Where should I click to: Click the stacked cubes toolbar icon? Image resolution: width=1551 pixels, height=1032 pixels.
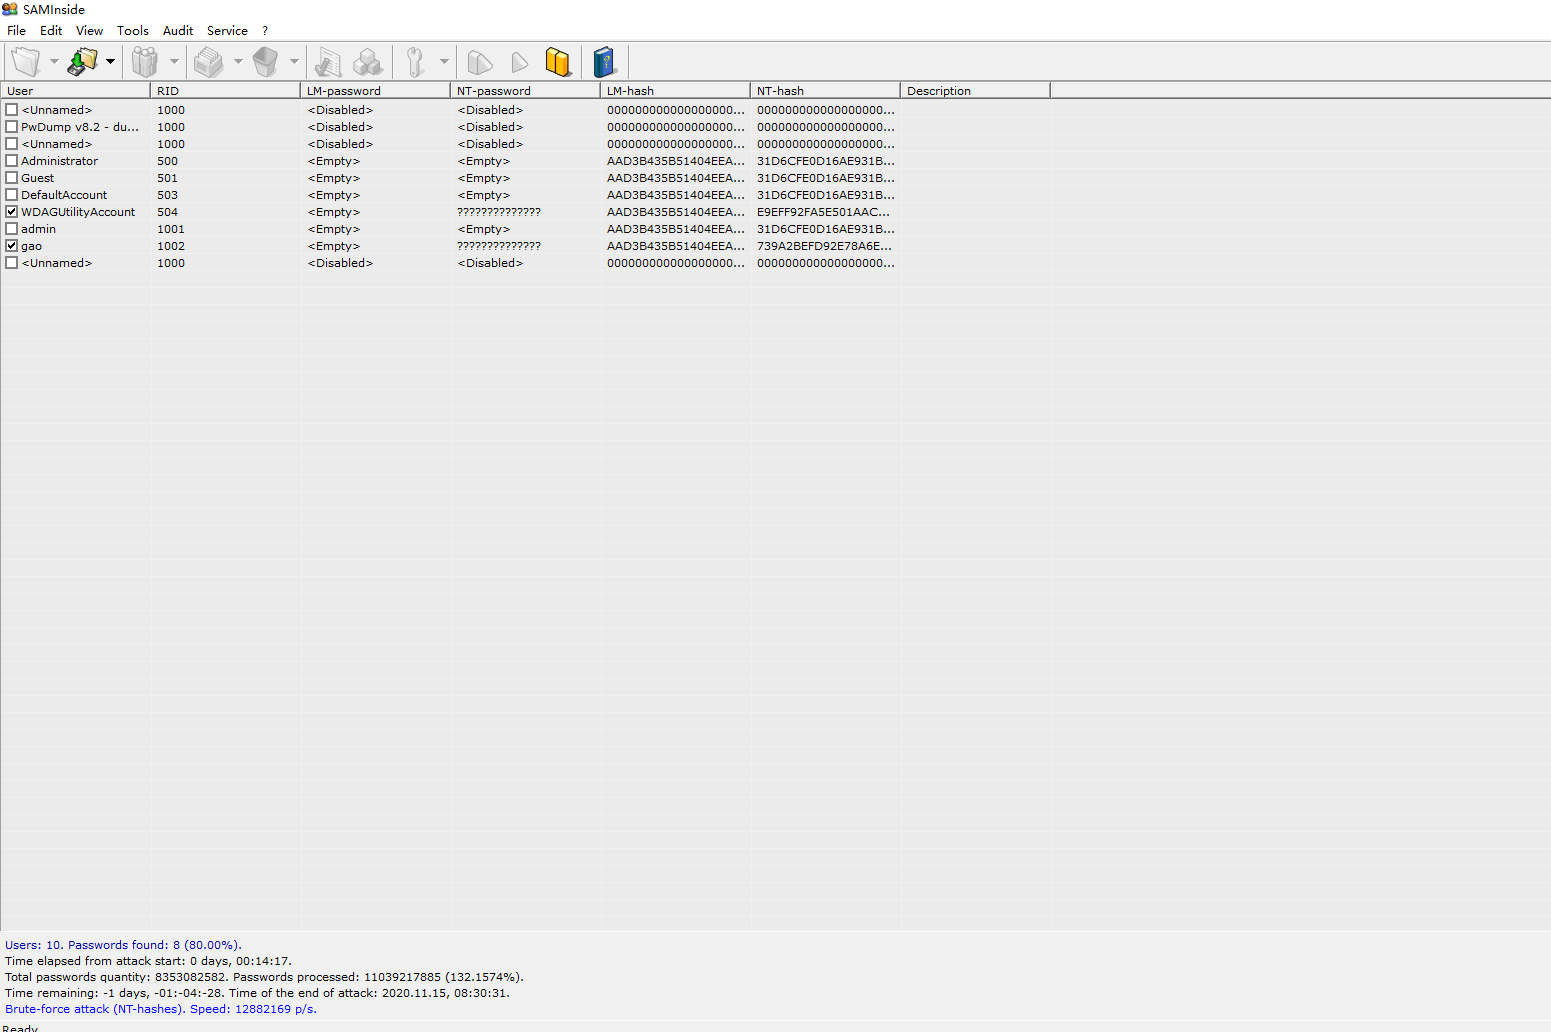pyautogui.click(x=369, y=62)
